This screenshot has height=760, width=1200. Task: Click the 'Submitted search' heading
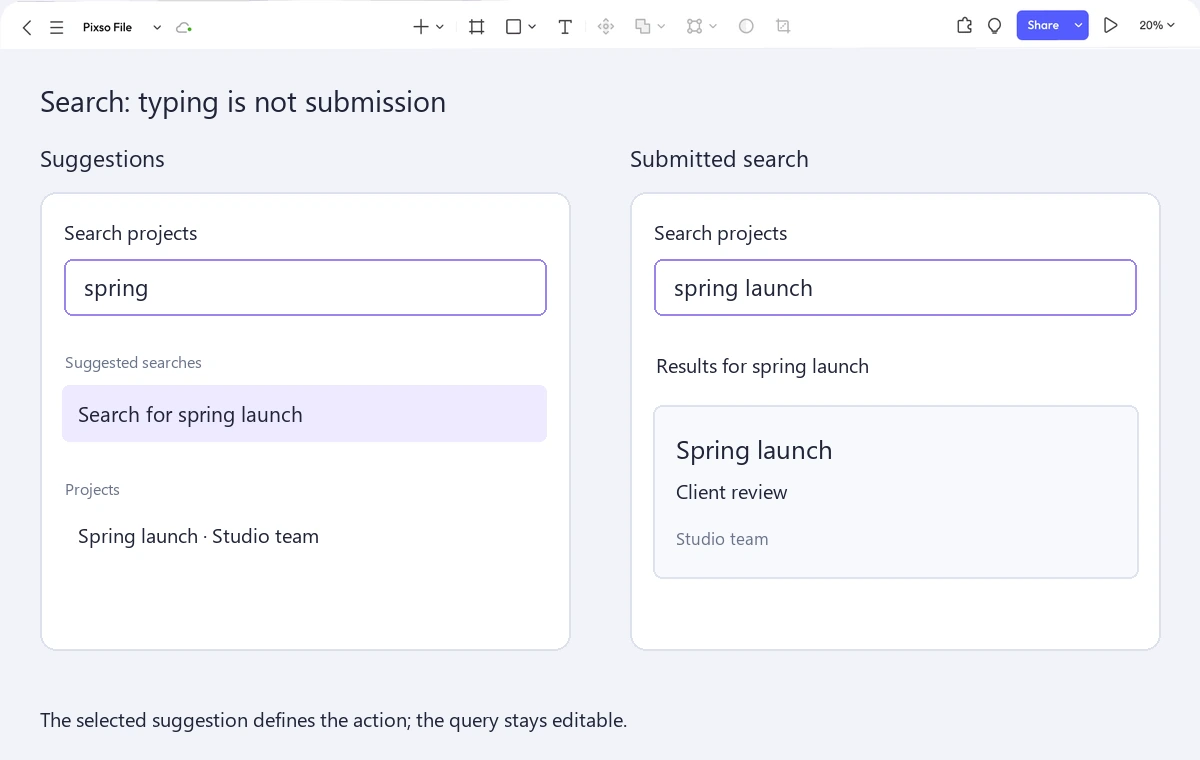click(719, 159)
